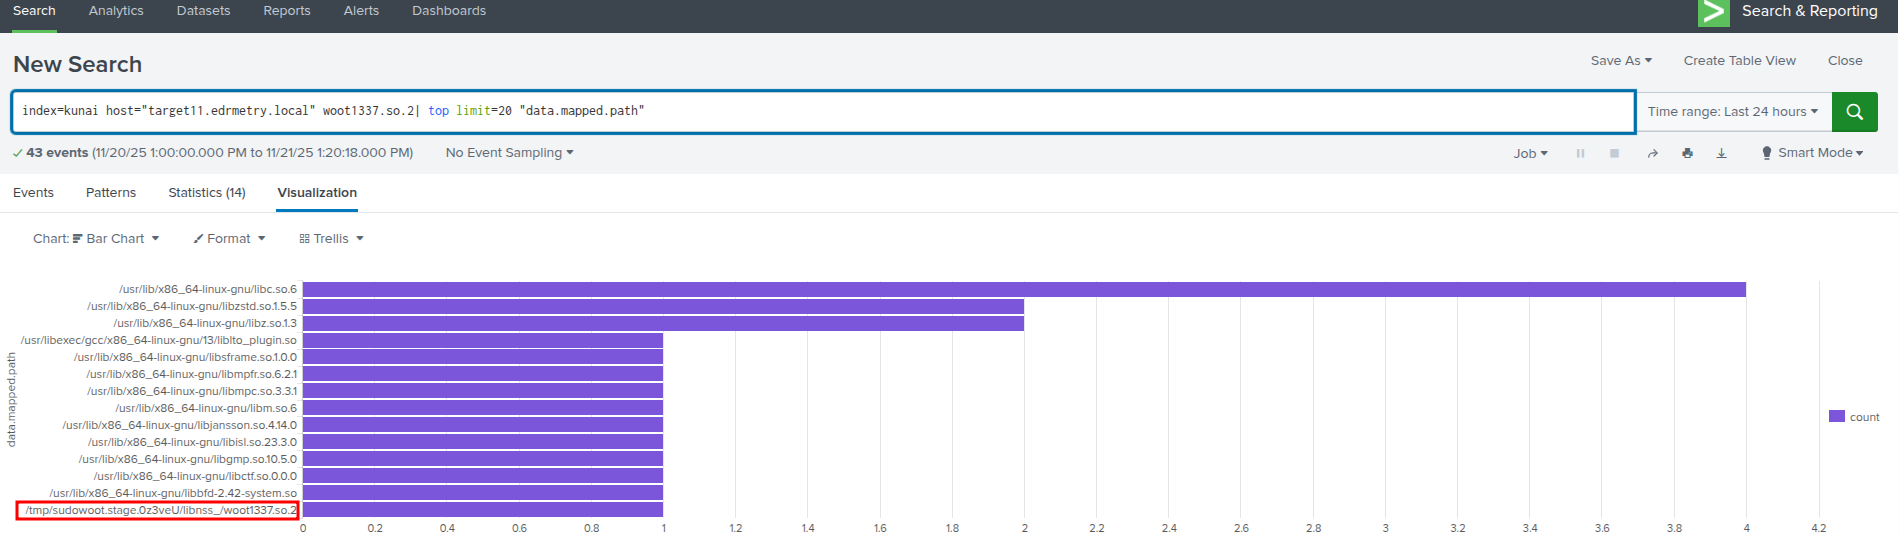
Task: Open the Time range picker
Action: click(1732, 112)
